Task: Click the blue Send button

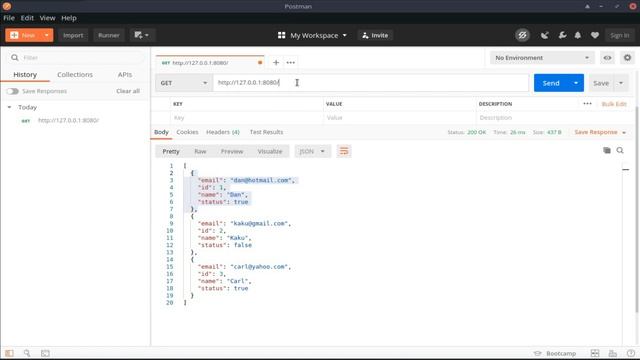Action: tap(551, 83)
